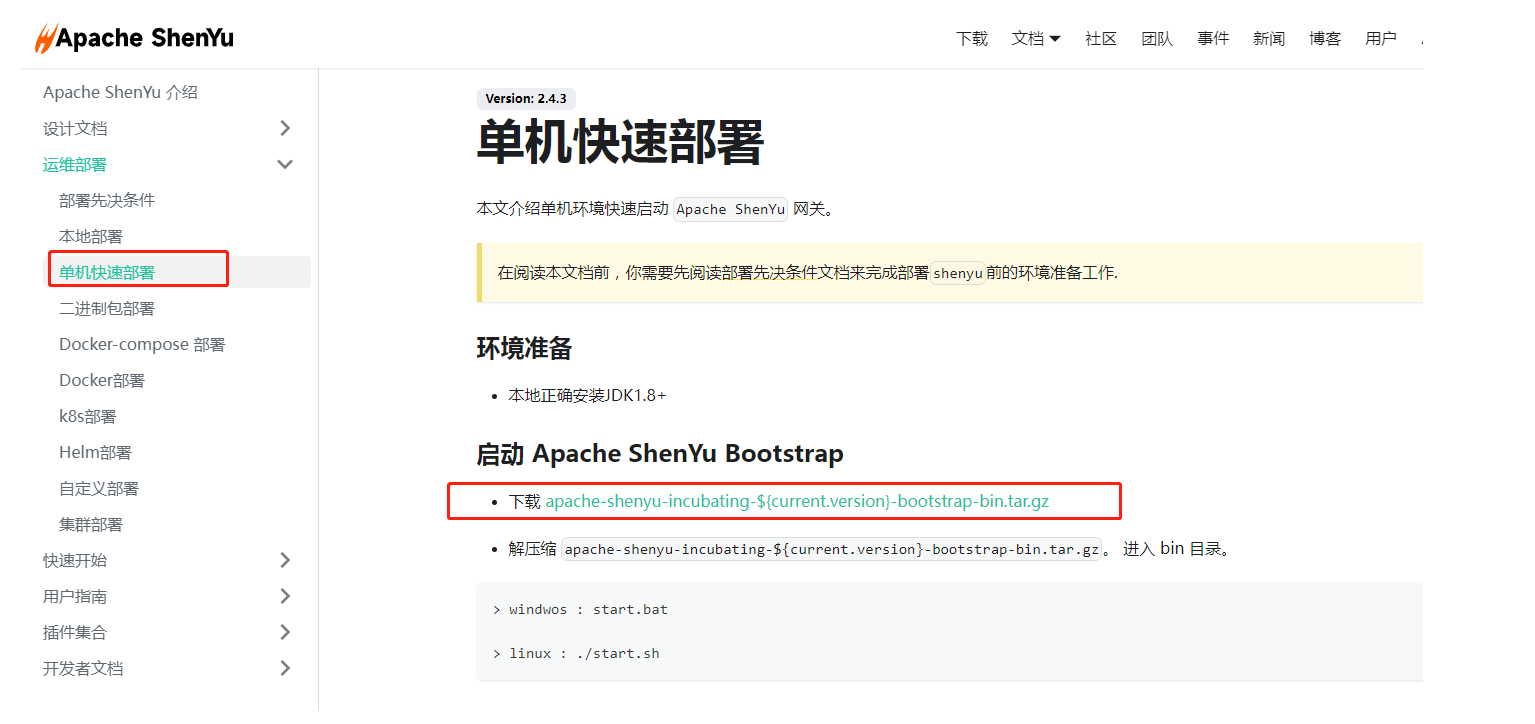Open the 团队 navbar item
The height and width of the screenshot is (724, 1535).
(x=1157, y=39)
